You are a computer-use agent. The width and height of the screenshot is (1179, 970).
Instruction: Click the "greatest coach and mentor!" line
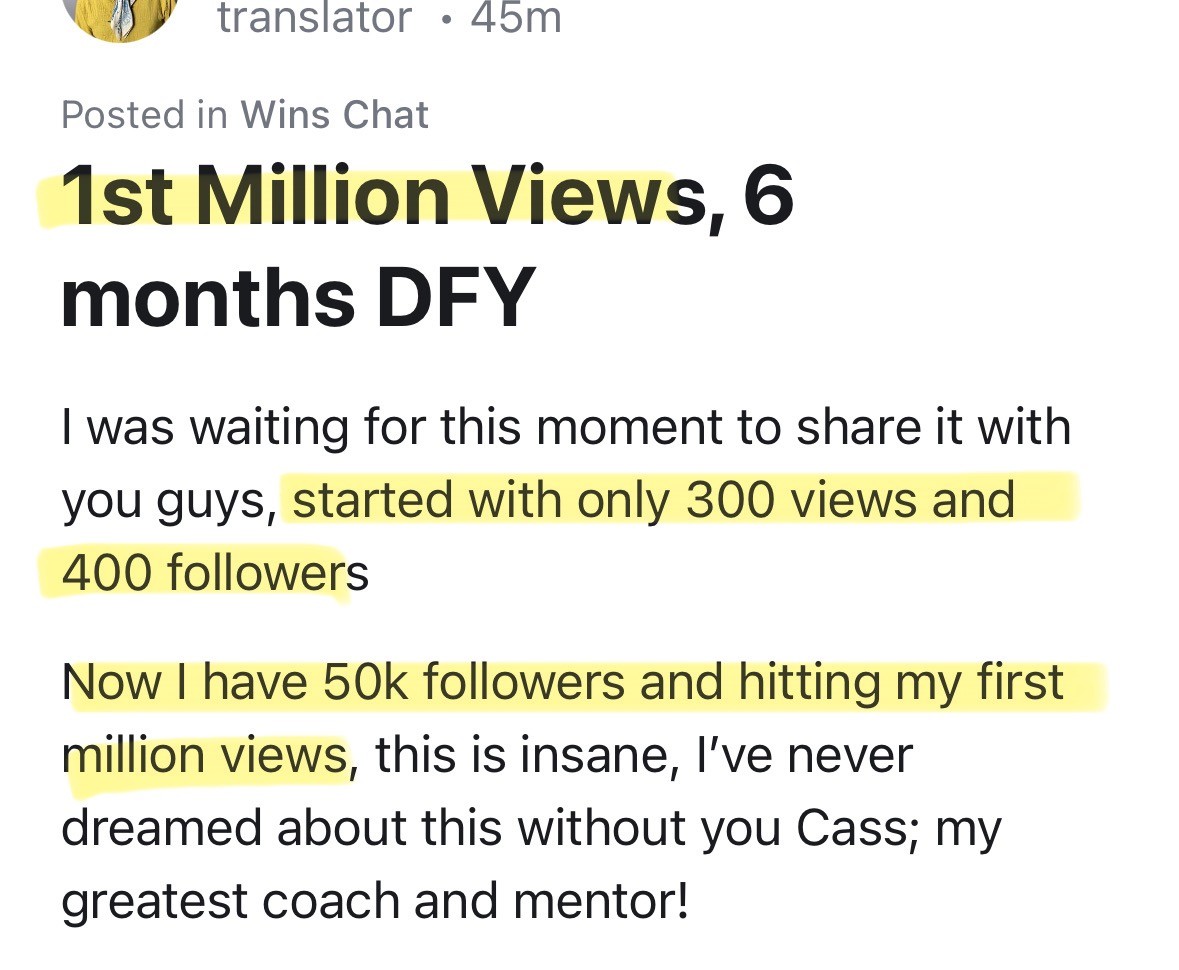click(x=374, y=901)
